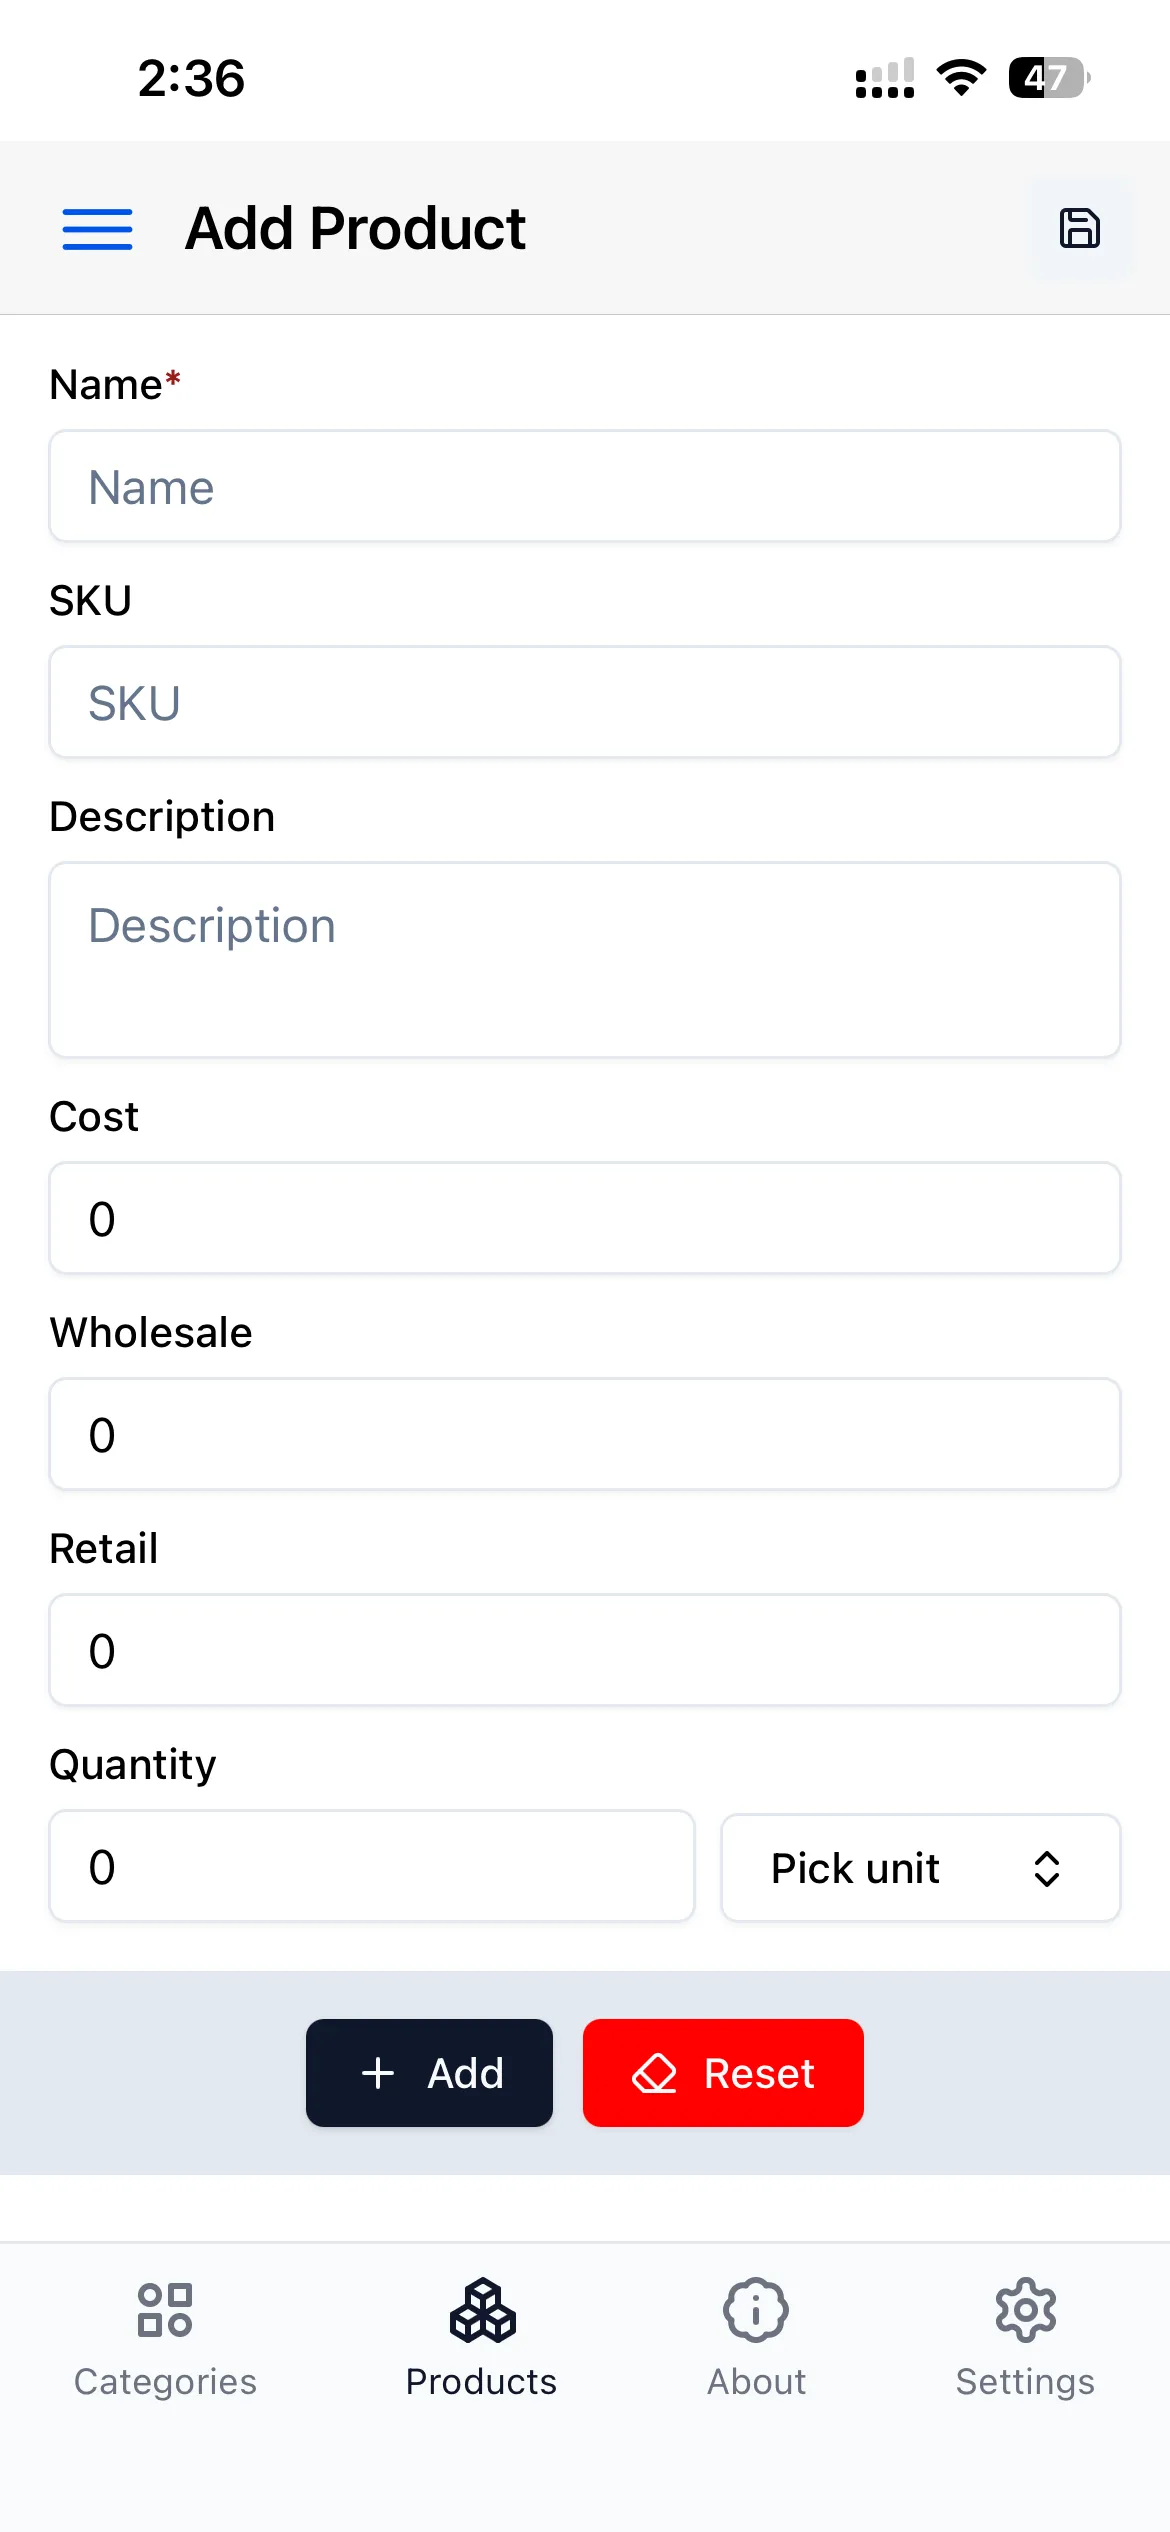Tap the About info icon
This screenshot has width=1170, height=2532.
tap(756, 2310)
